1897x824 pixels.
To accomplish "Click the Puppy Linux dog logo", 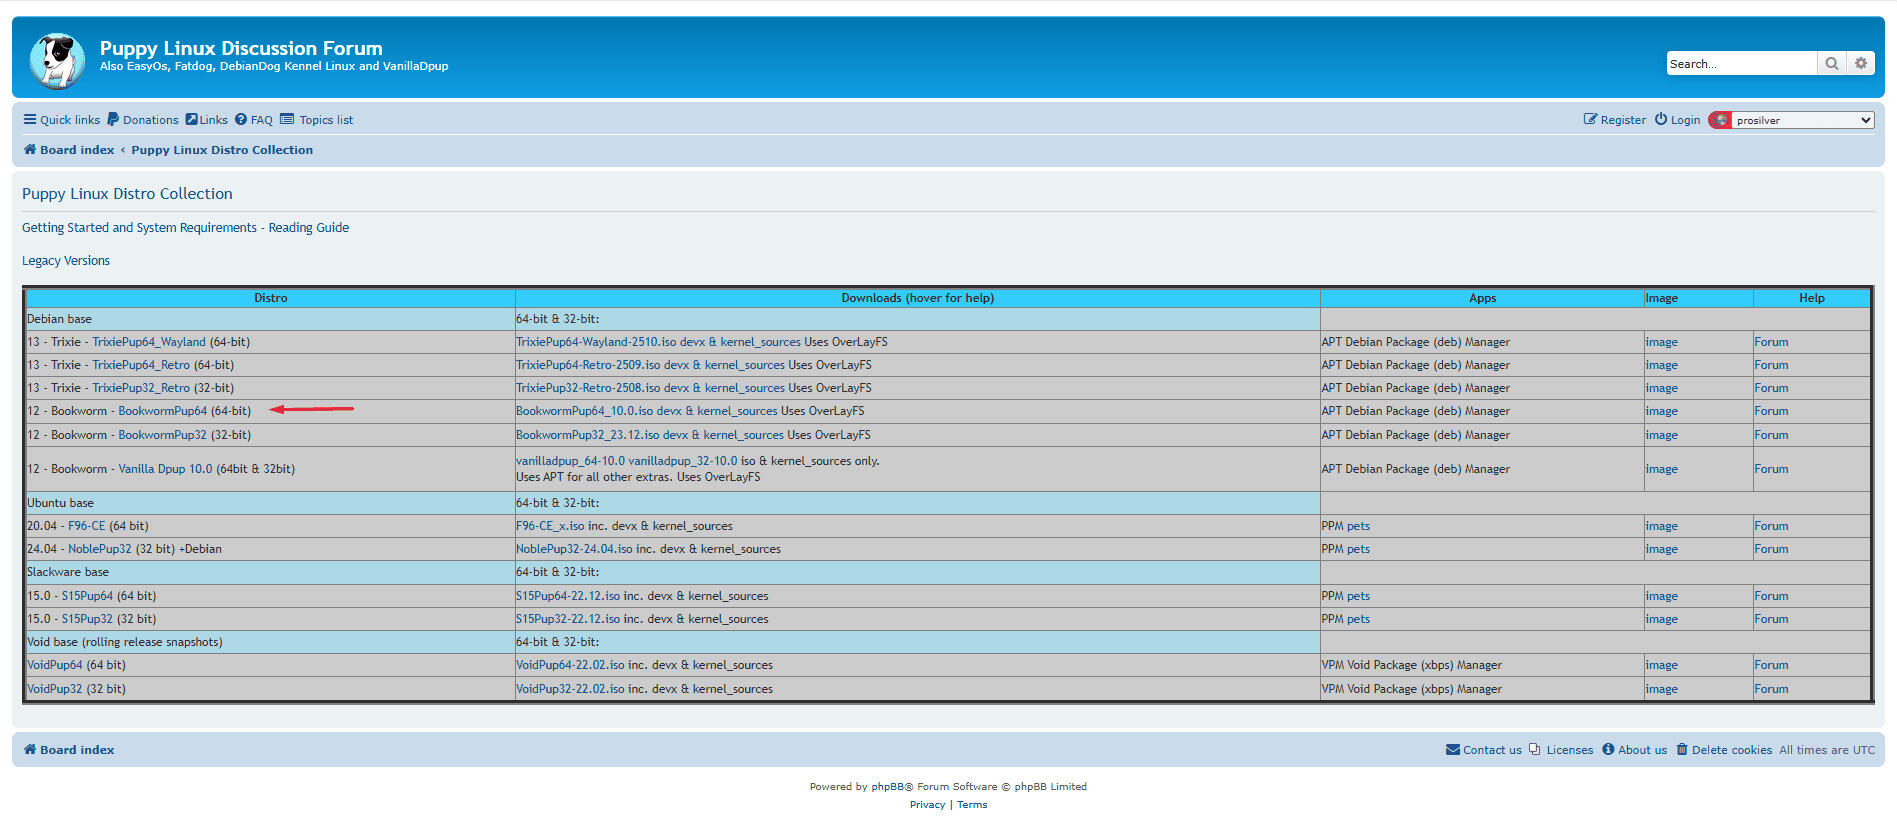I will click(x=57, y=60).
